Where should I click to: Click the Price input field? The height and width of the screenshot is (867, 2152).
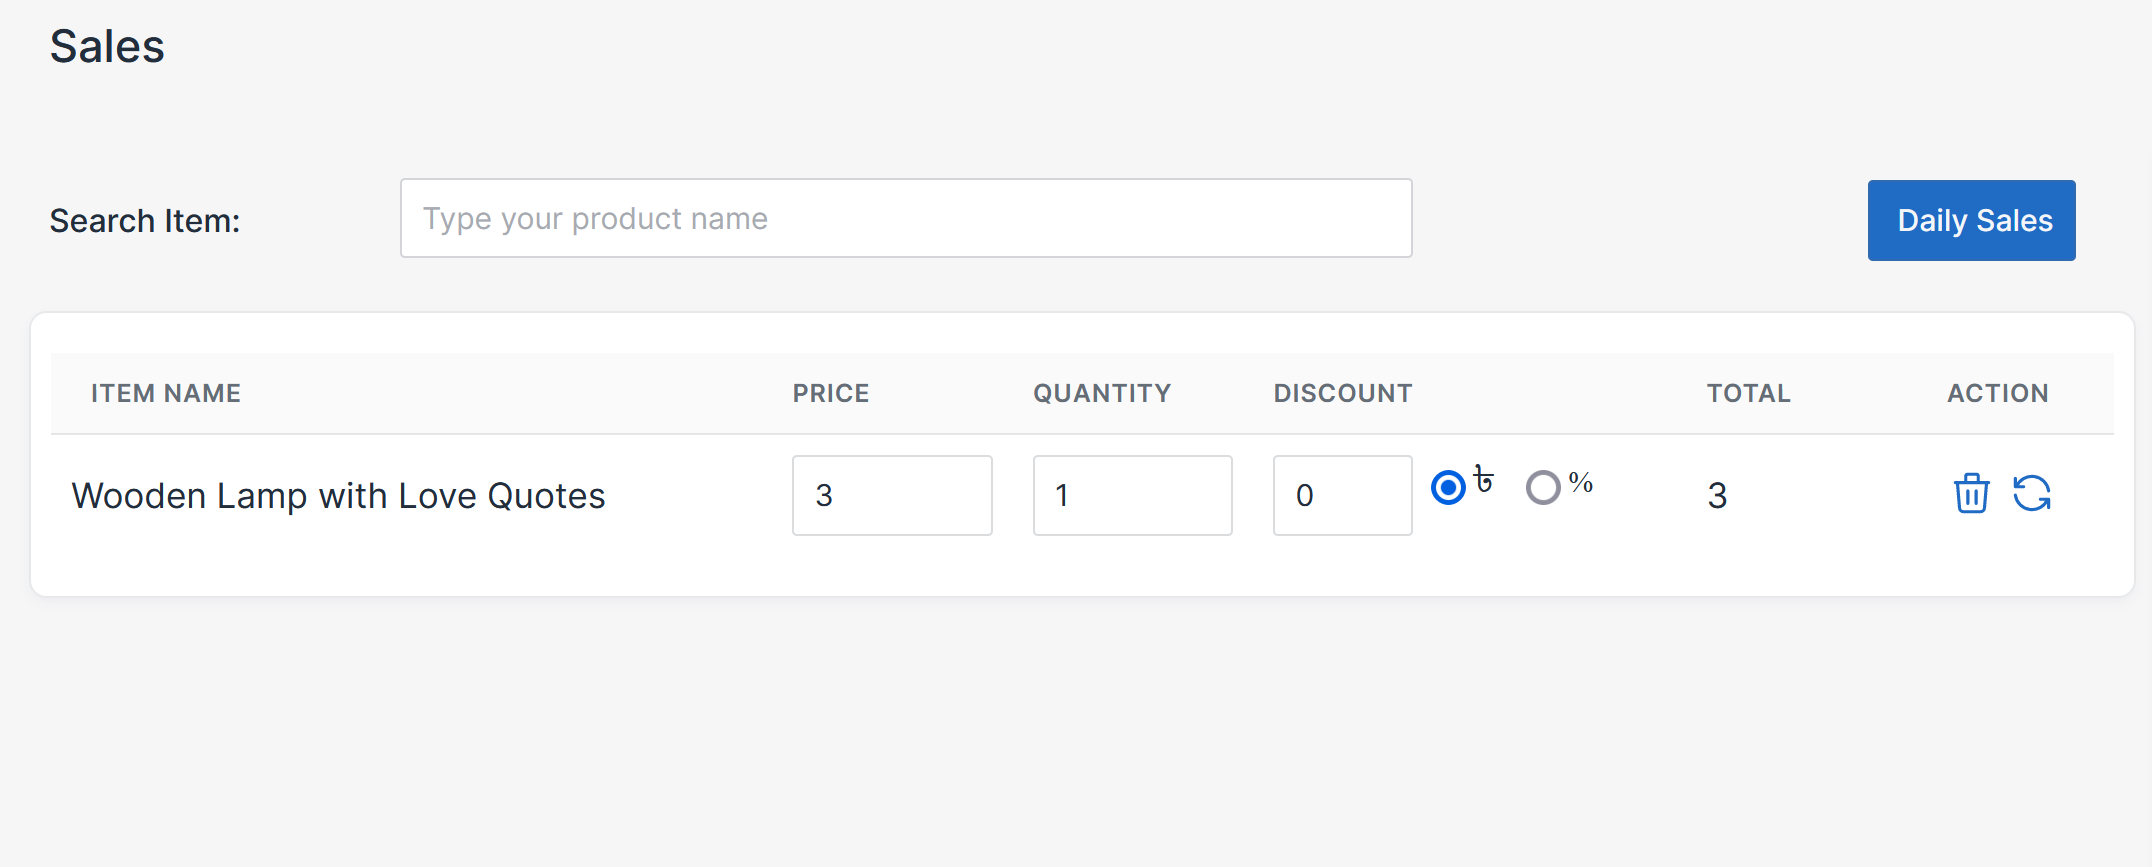click(892, 495)
